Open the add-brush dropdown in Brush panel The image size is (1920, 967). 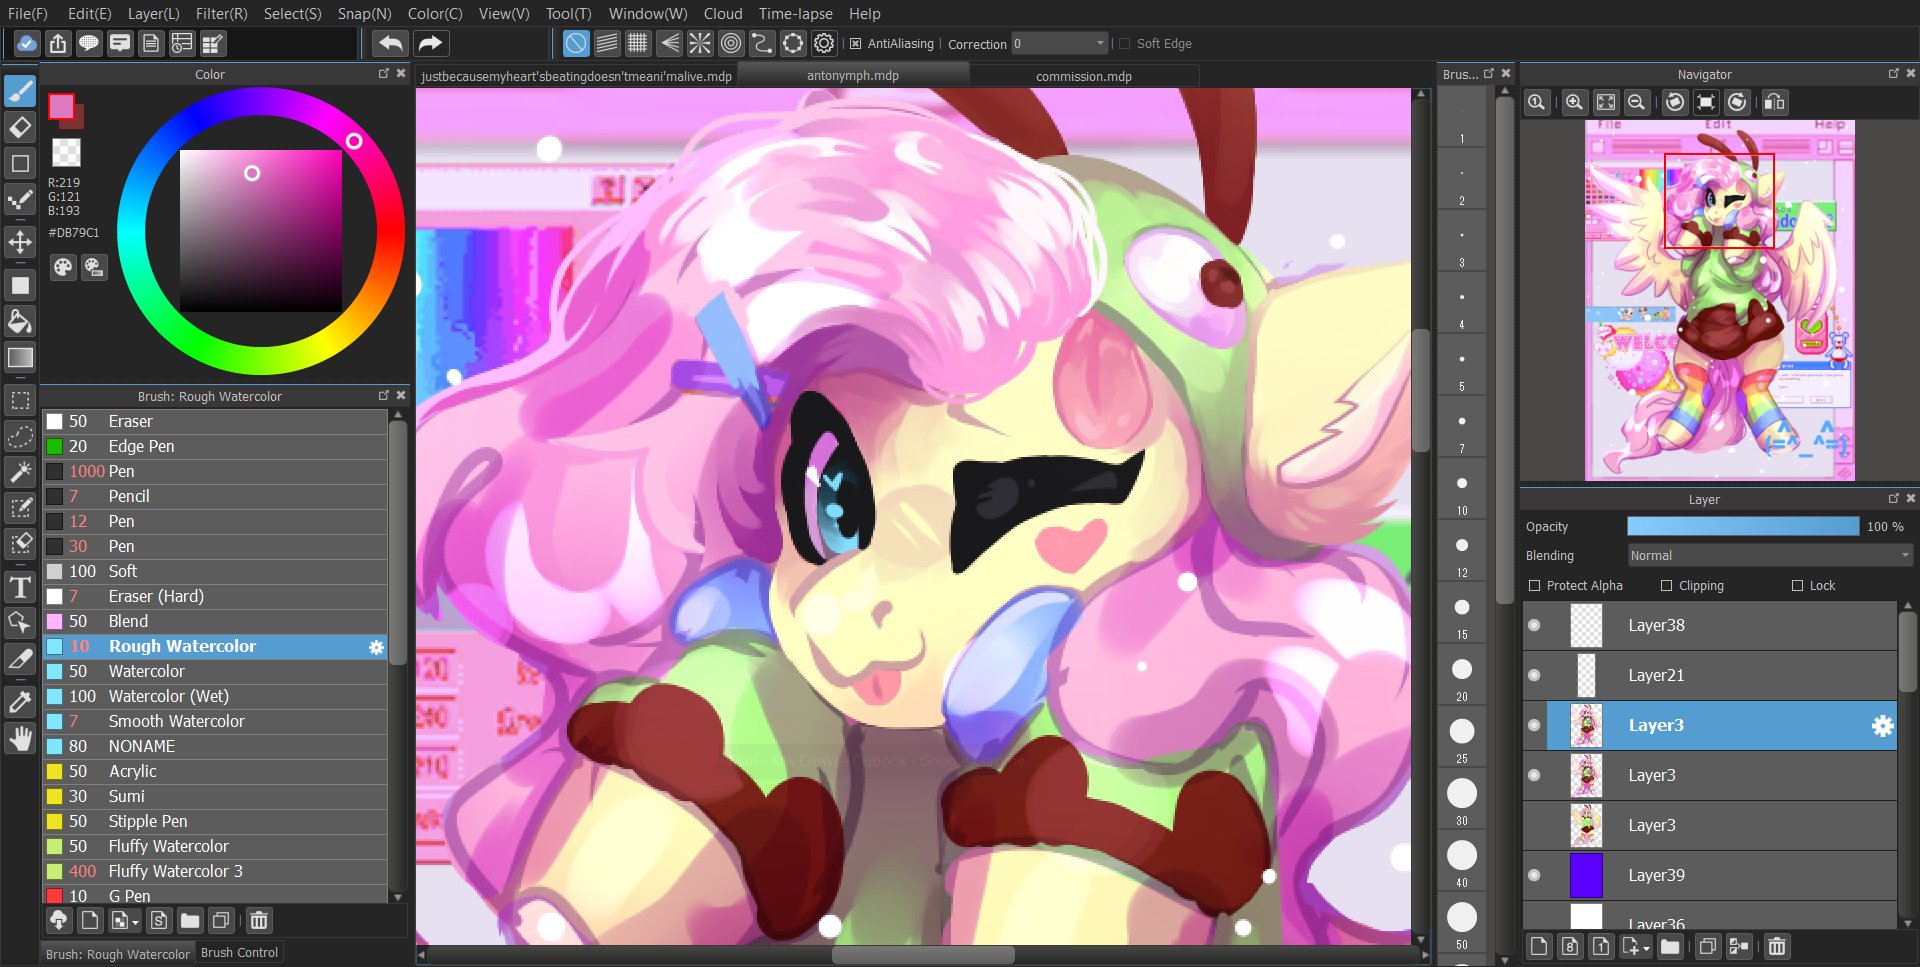tap(125, 920)
